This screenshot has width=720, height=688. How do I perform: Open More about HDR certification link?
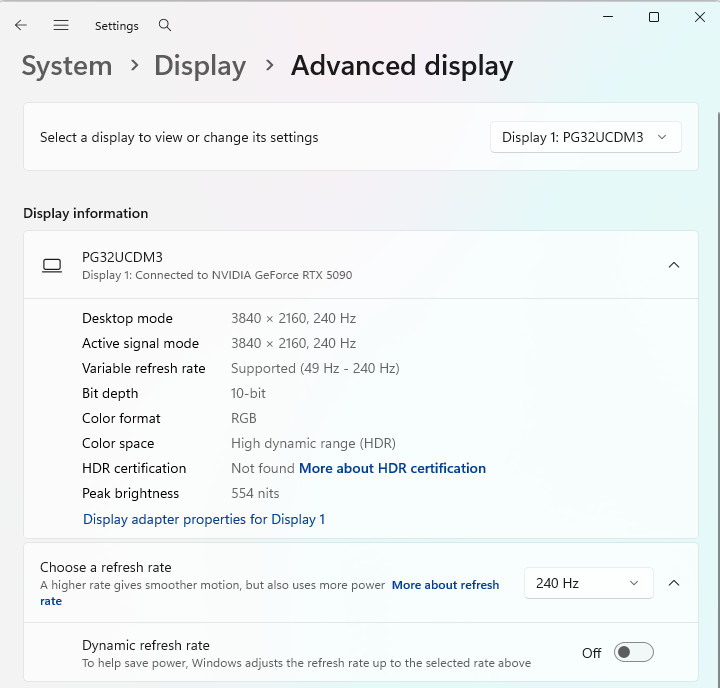tap(392, 468)
